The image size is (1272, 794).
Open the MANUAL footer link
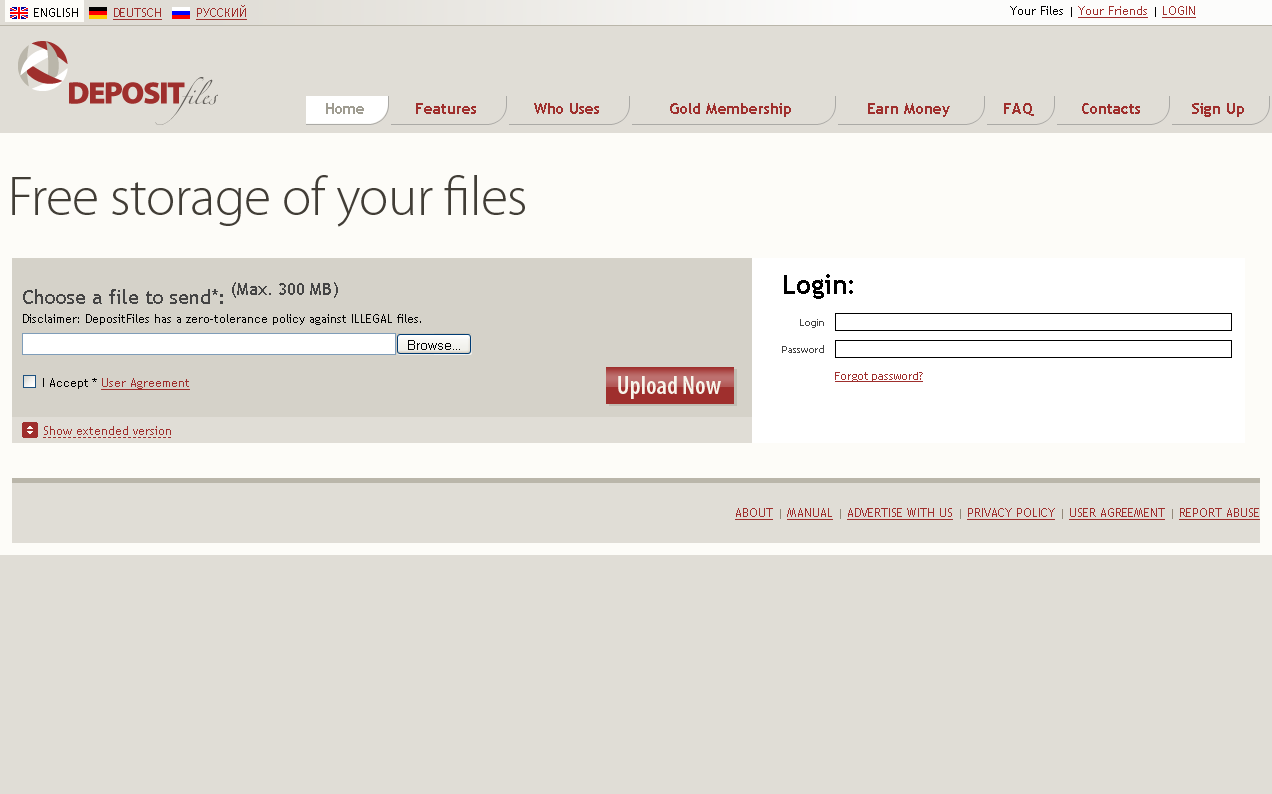(x=810, y=513)
